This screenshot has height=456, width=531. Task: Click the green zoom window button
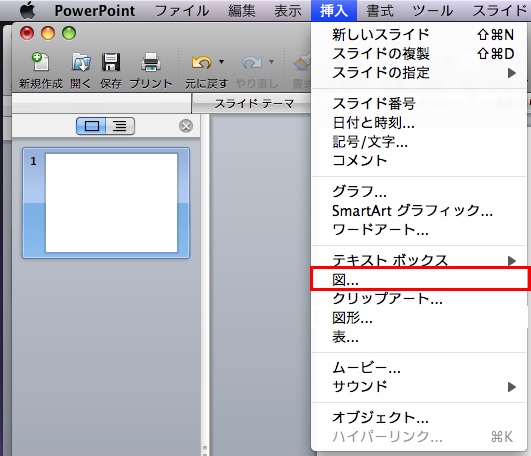(69, 33)
